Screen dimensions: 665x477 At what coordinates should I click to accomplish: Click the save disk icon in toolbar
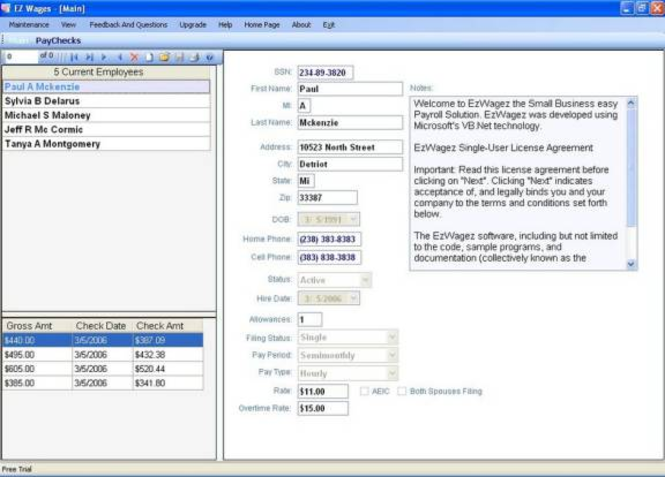[x=179, y=57]
